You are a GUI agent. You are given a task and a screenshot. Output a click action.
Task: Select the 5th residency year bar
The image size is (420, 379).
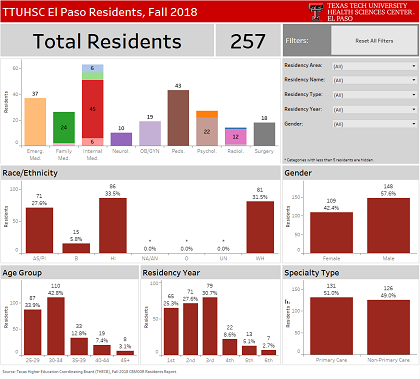(x=249, y=350)
